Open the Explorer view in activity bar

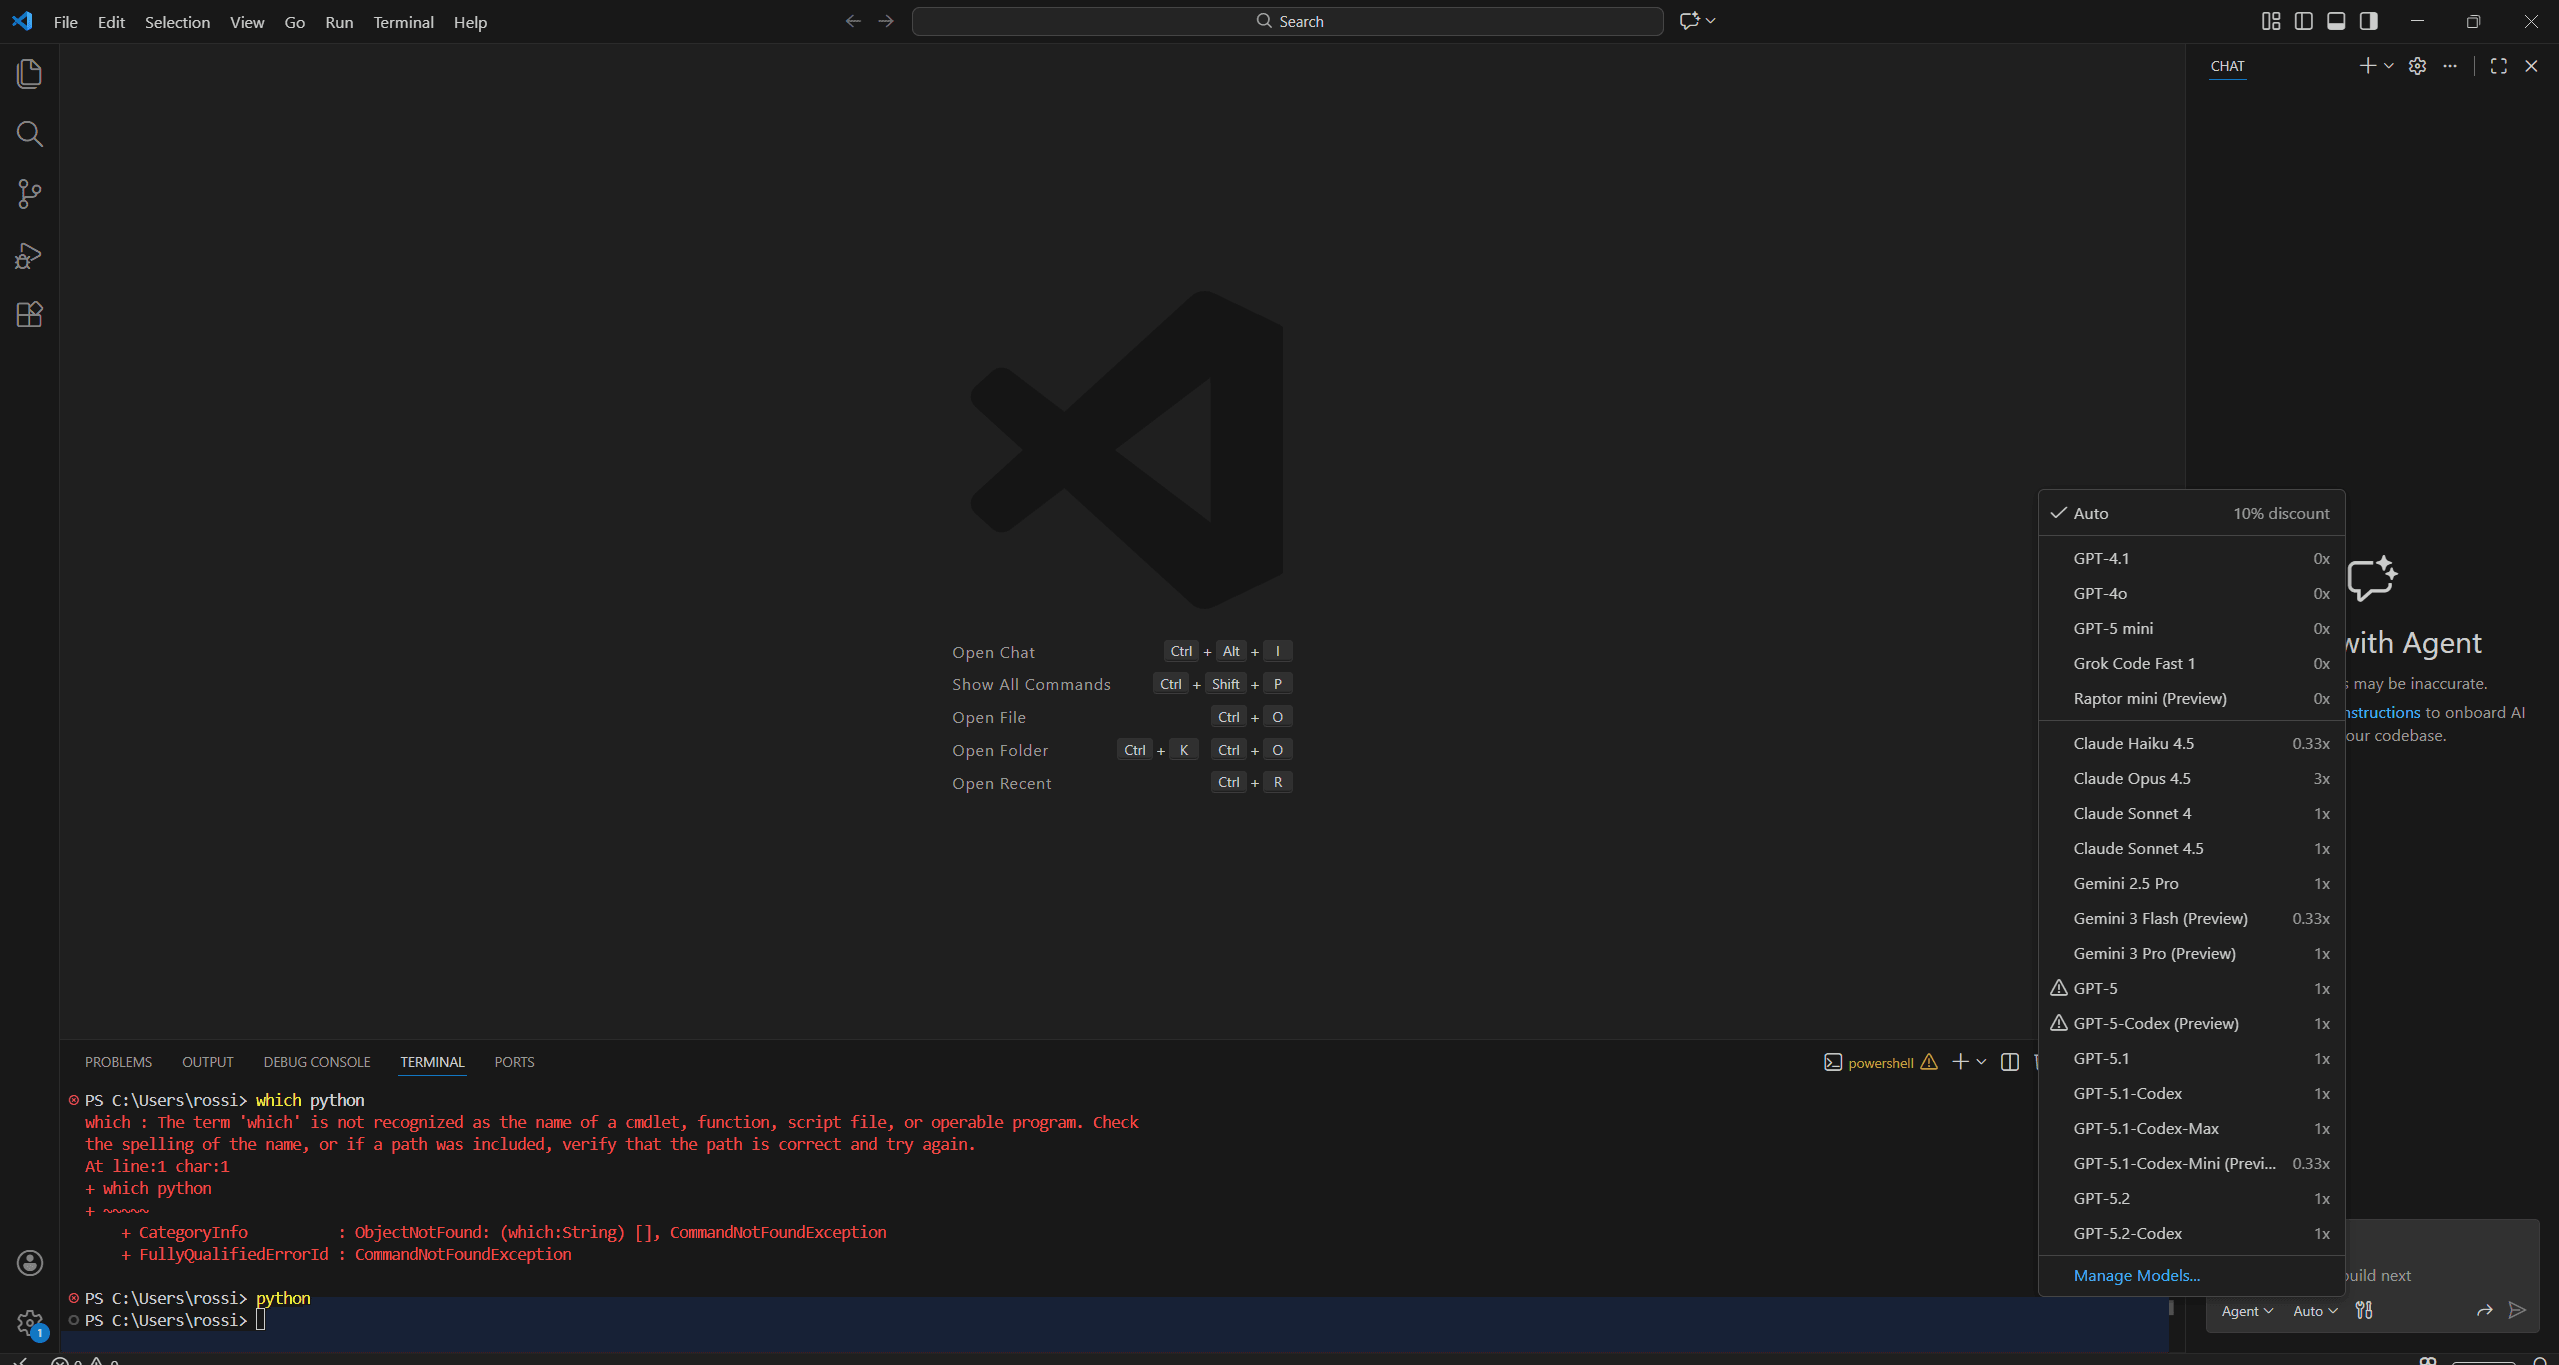tap(29, 74)
